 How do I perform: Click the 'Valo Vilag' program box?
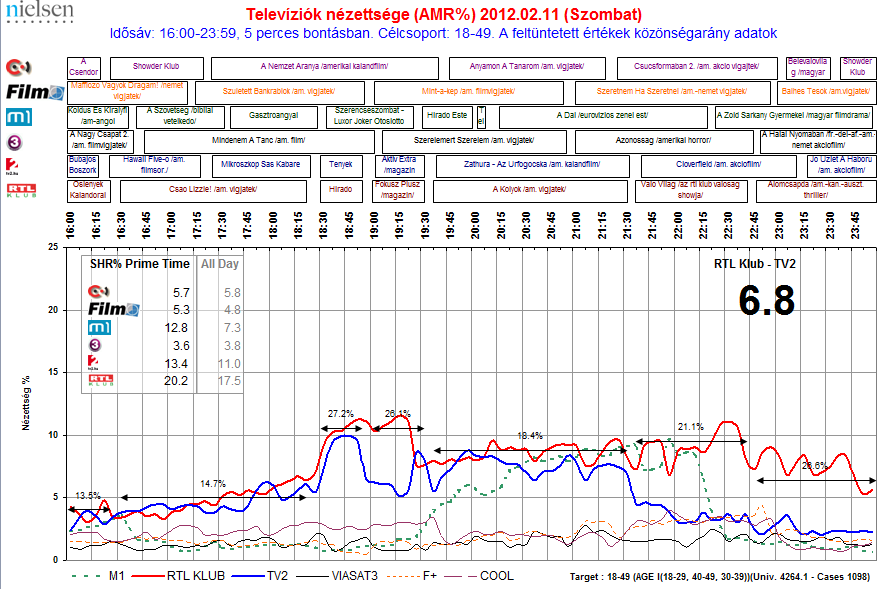click(x=691, y=191)
